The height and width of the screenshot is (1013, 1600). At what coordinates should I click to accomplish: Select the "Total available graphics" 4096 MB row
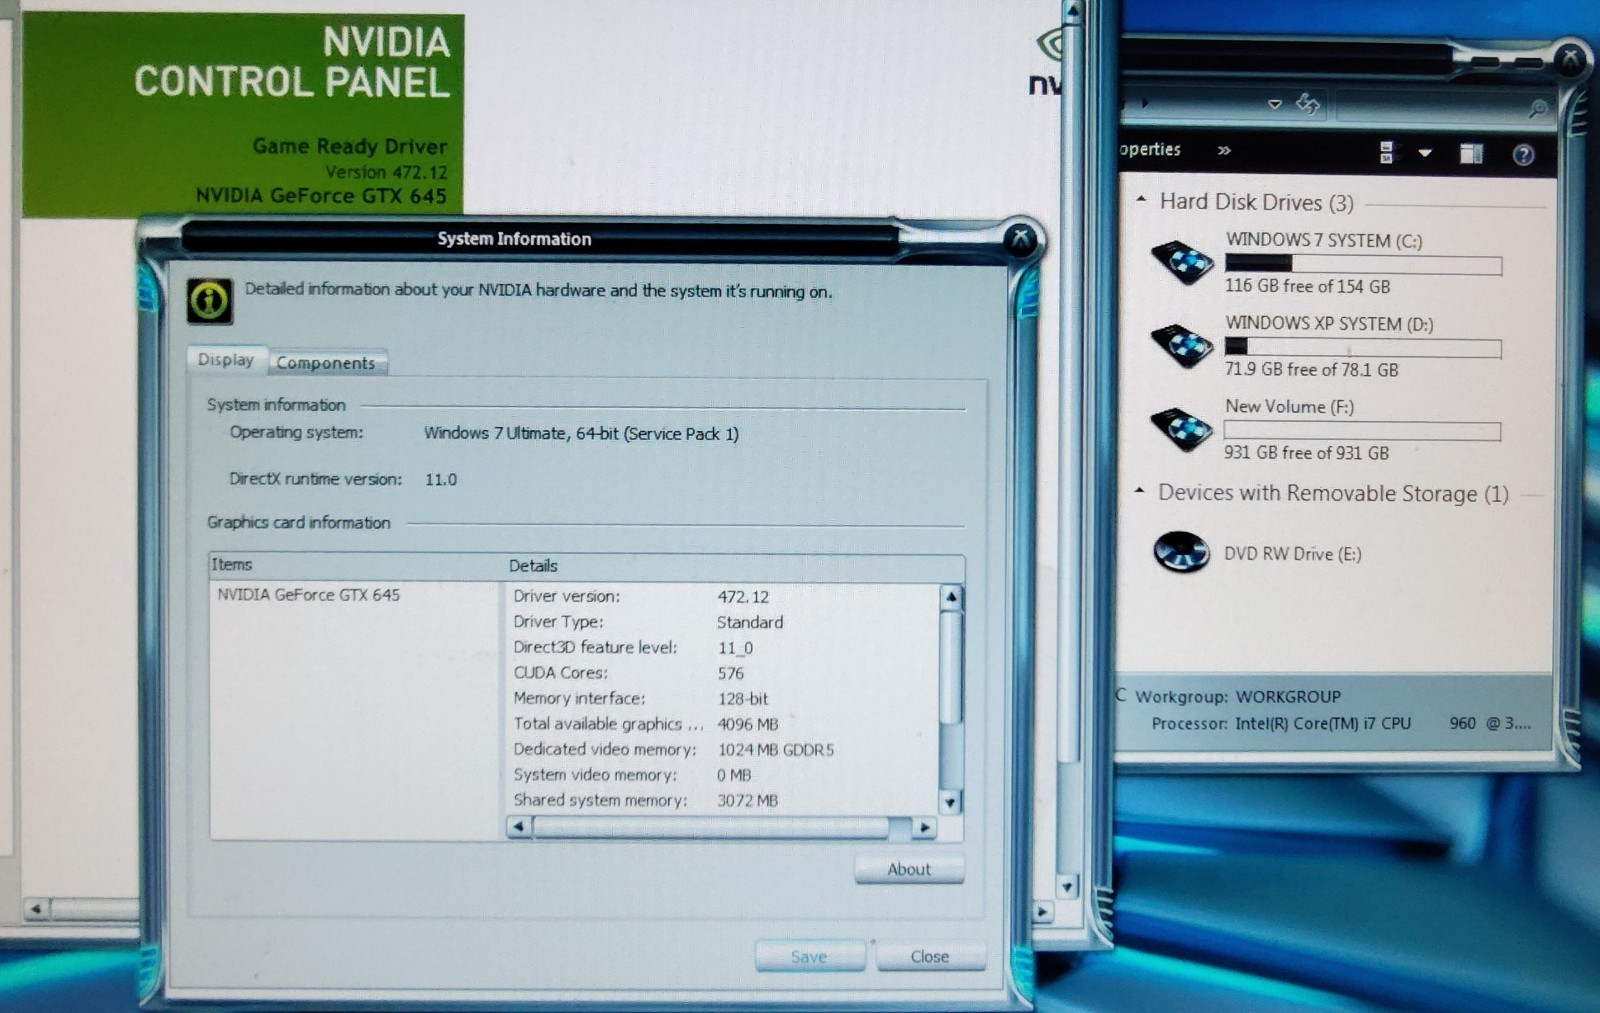[x=645, y=724]
